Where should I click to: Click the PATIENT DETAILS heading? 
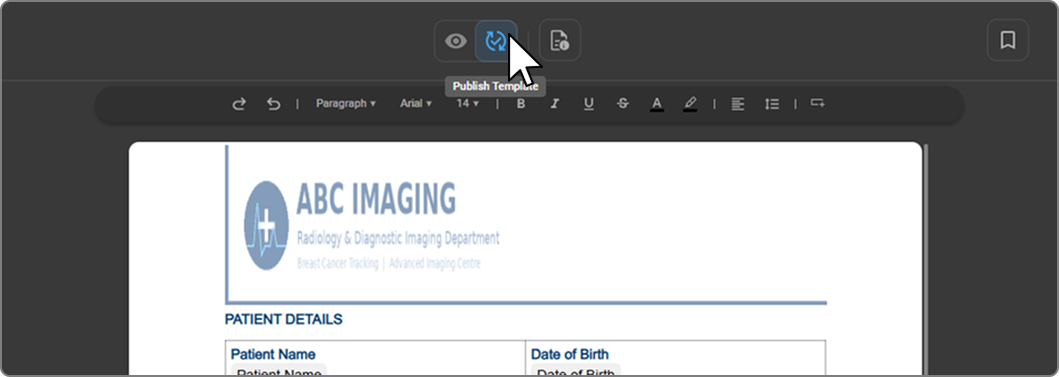tap(284, 320)
